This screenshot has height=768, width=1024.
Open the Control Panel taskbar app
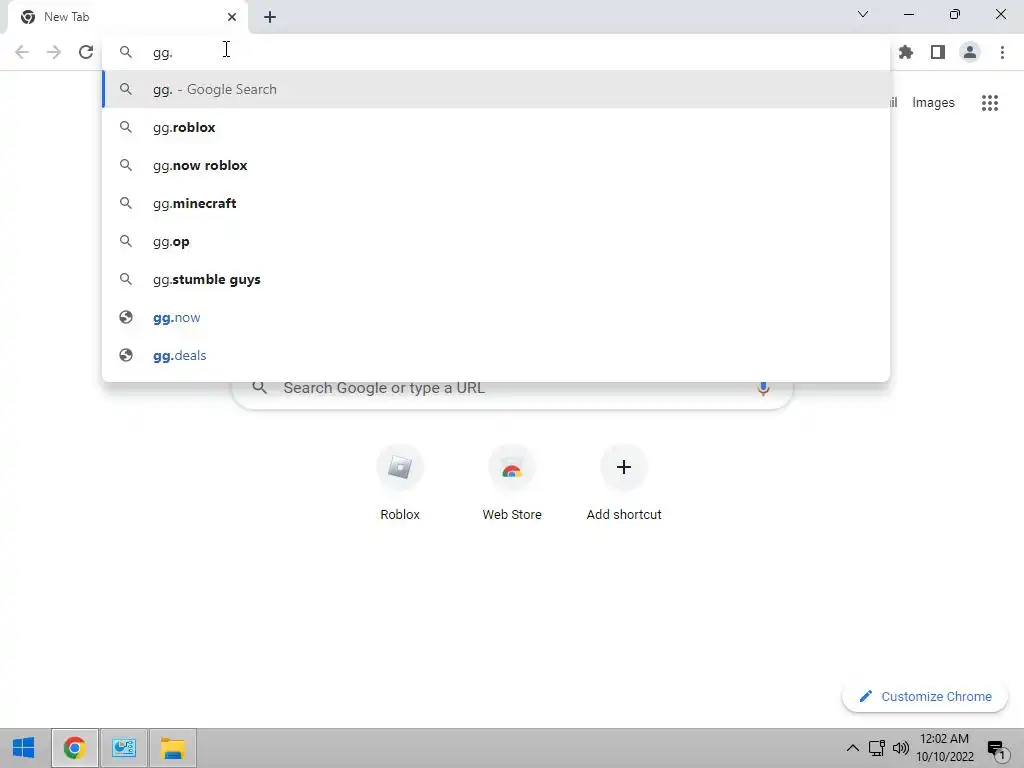point(123,748)
